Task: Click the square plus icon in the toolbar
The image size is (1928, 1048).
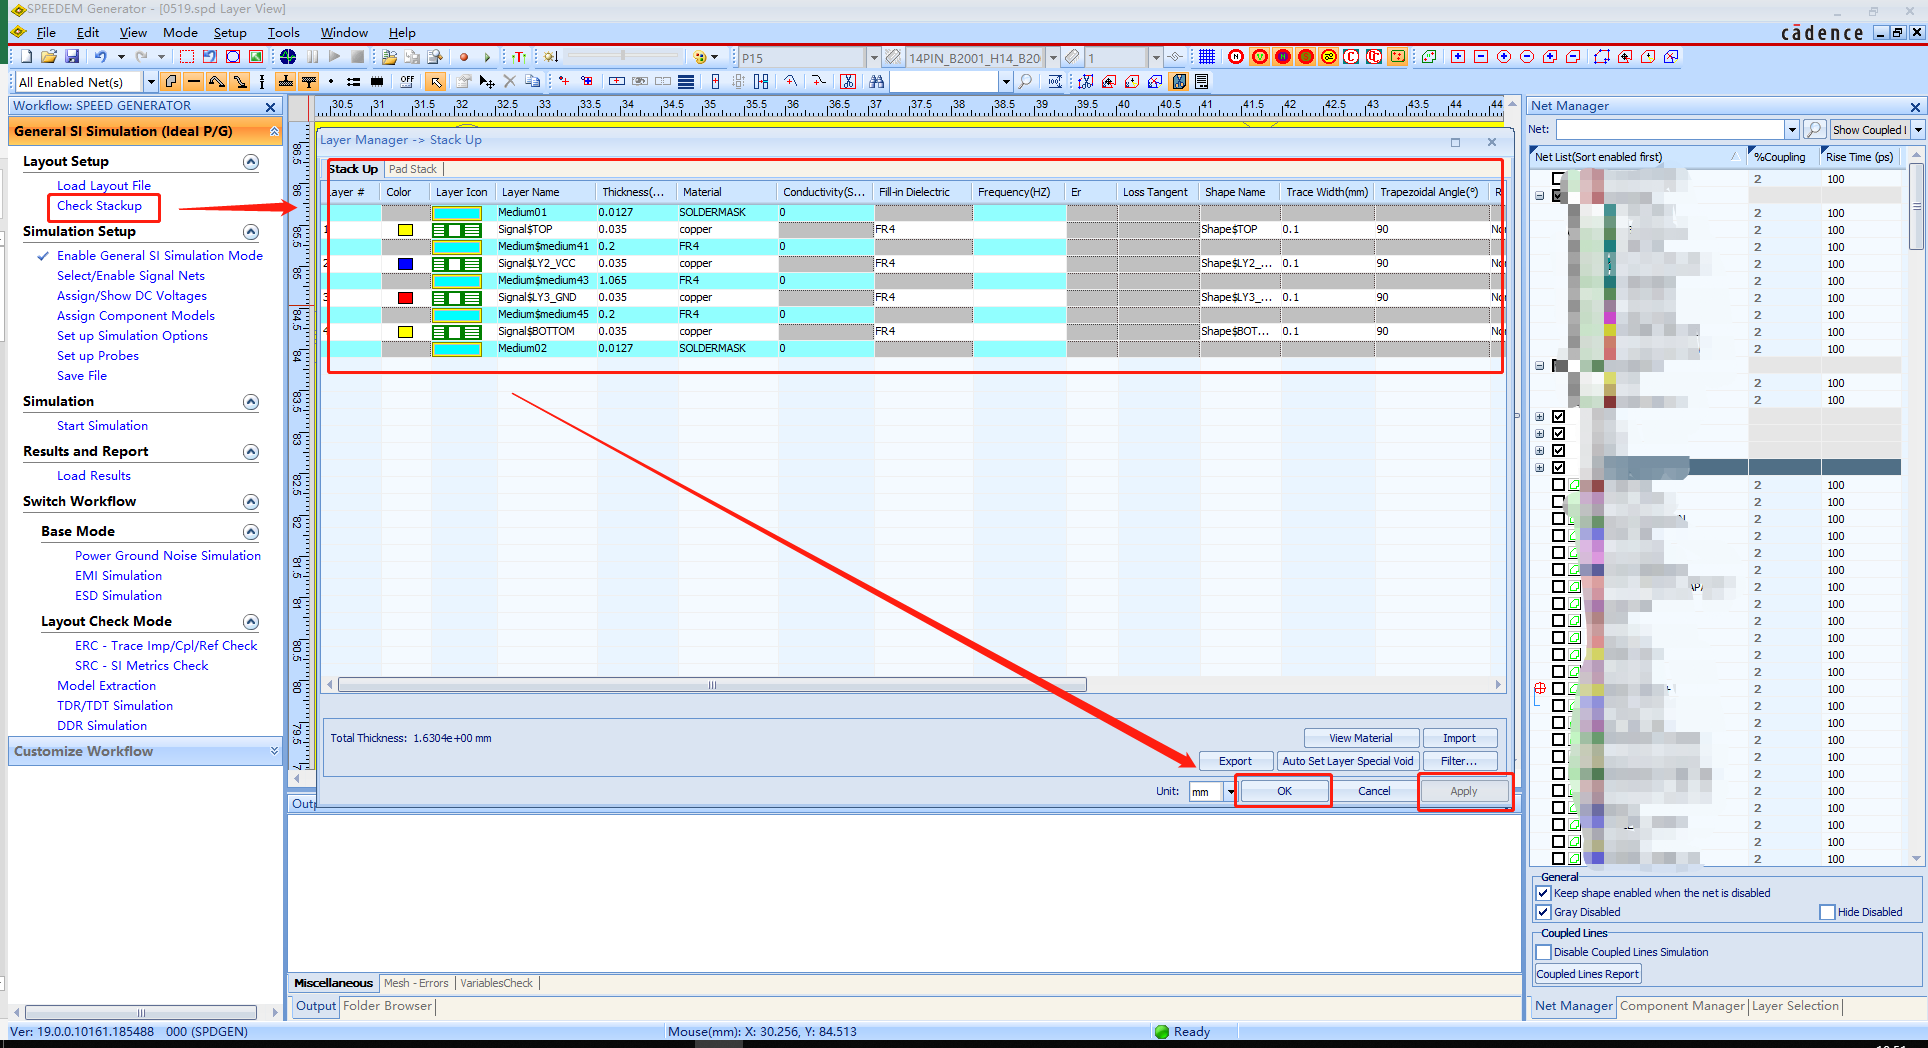Action: pos(1458,57)
